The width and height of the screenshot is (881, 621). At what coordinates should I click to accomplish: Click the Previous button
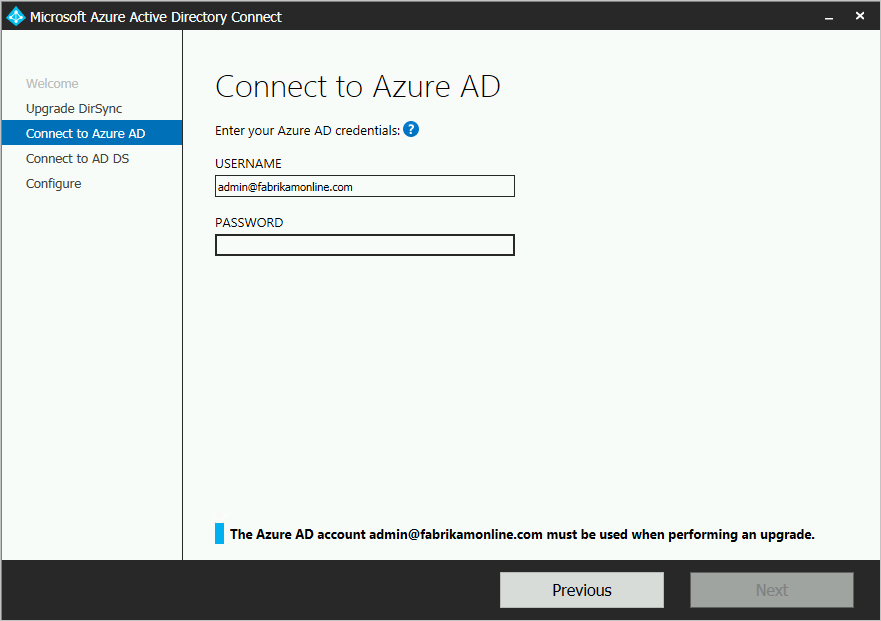pyautogui.click(x=581, y=589)
